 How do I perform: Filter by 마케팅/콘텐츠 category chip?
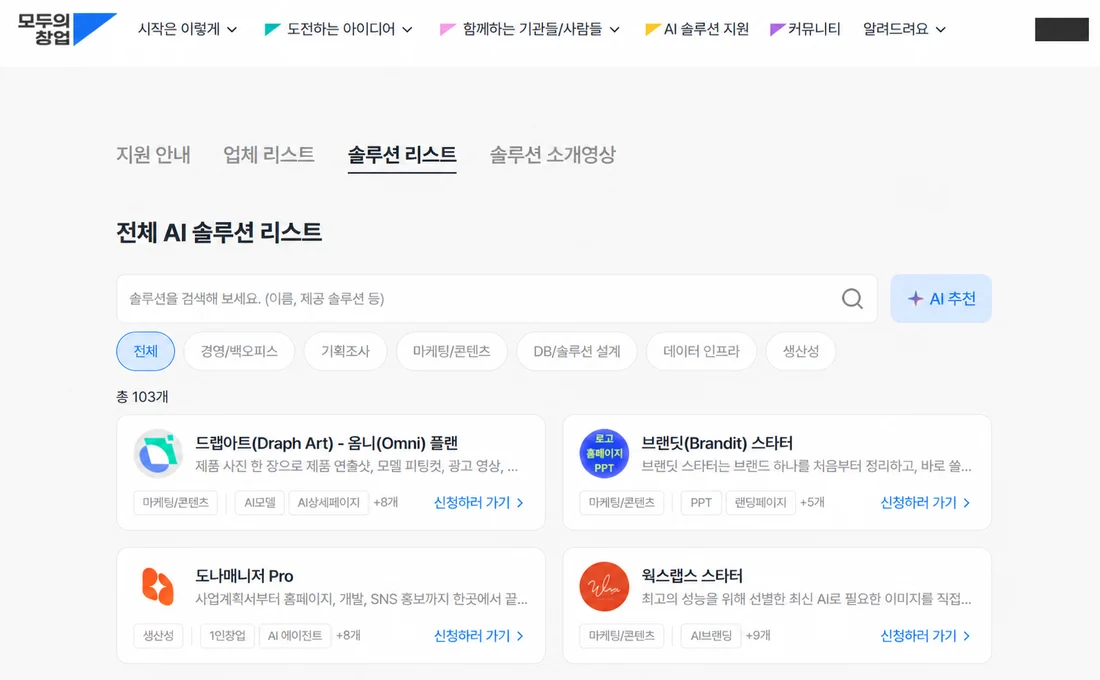click(x=452, y=351)
